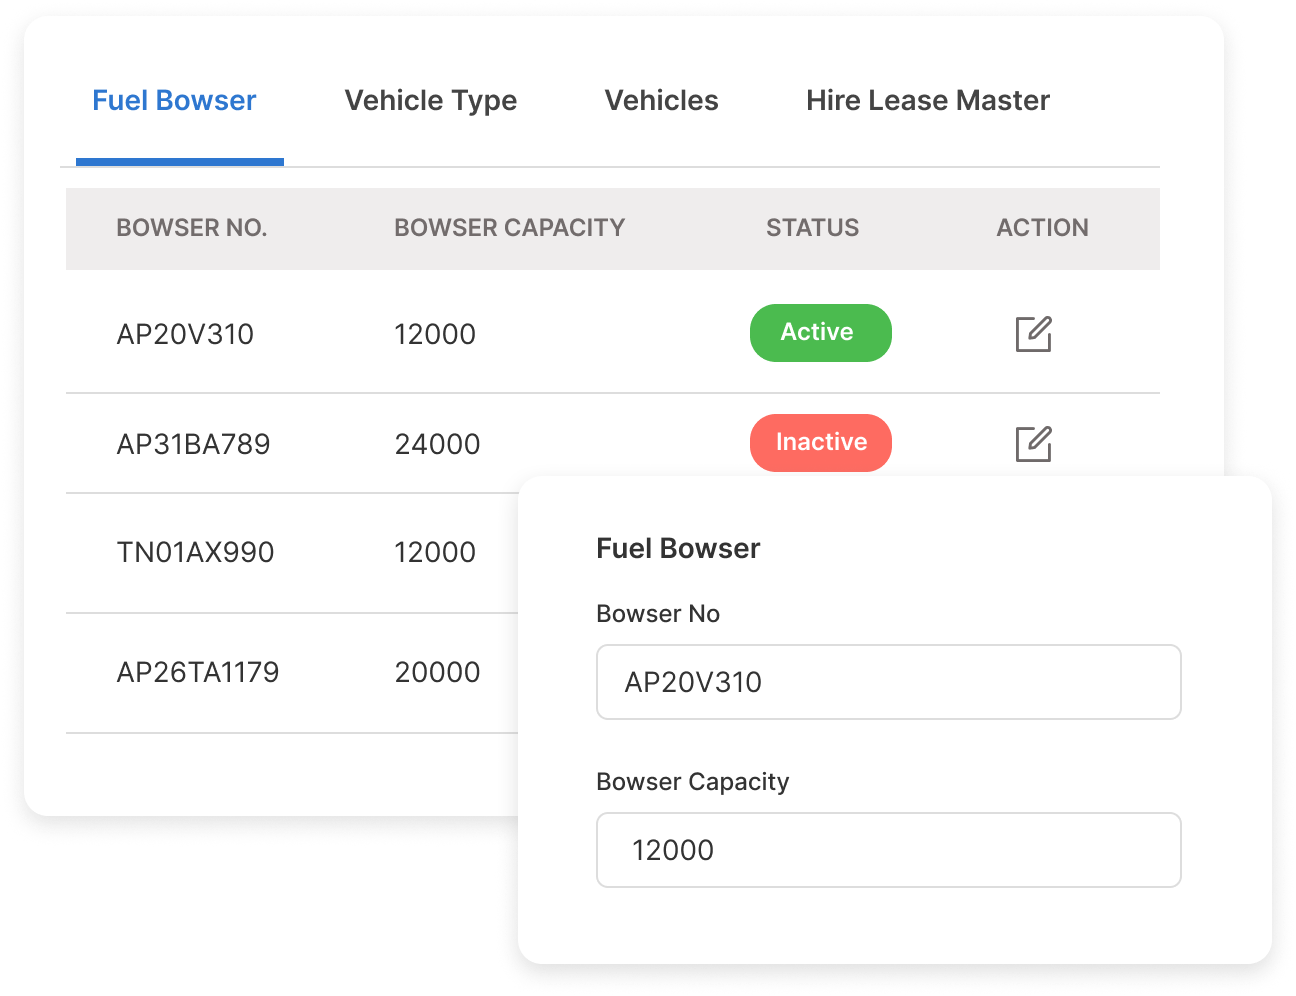Go to Hire Lease Master tab

coord(927,101)
